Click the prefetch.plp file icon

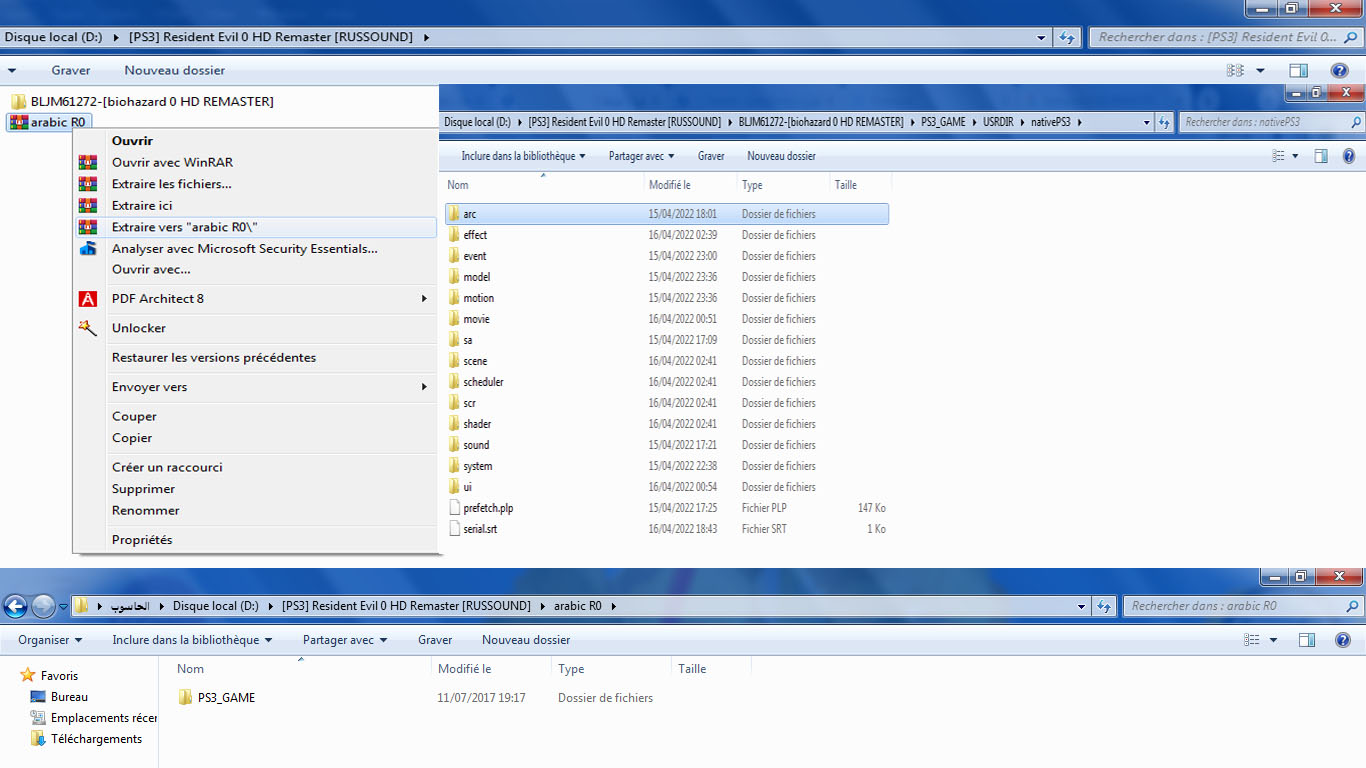point(454,508)
